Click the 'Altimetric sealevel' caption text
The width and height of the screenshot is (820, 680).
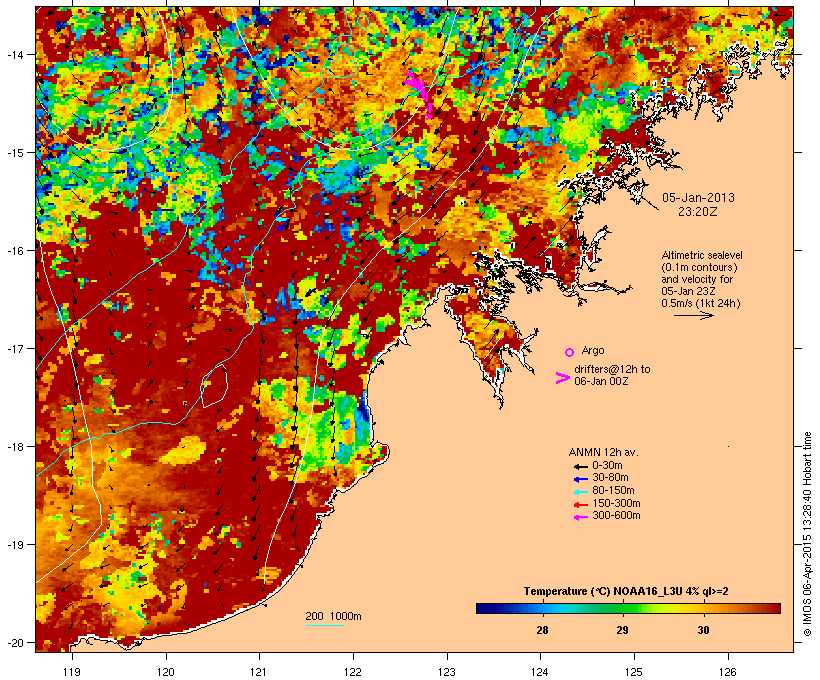(x=702, y=255)
